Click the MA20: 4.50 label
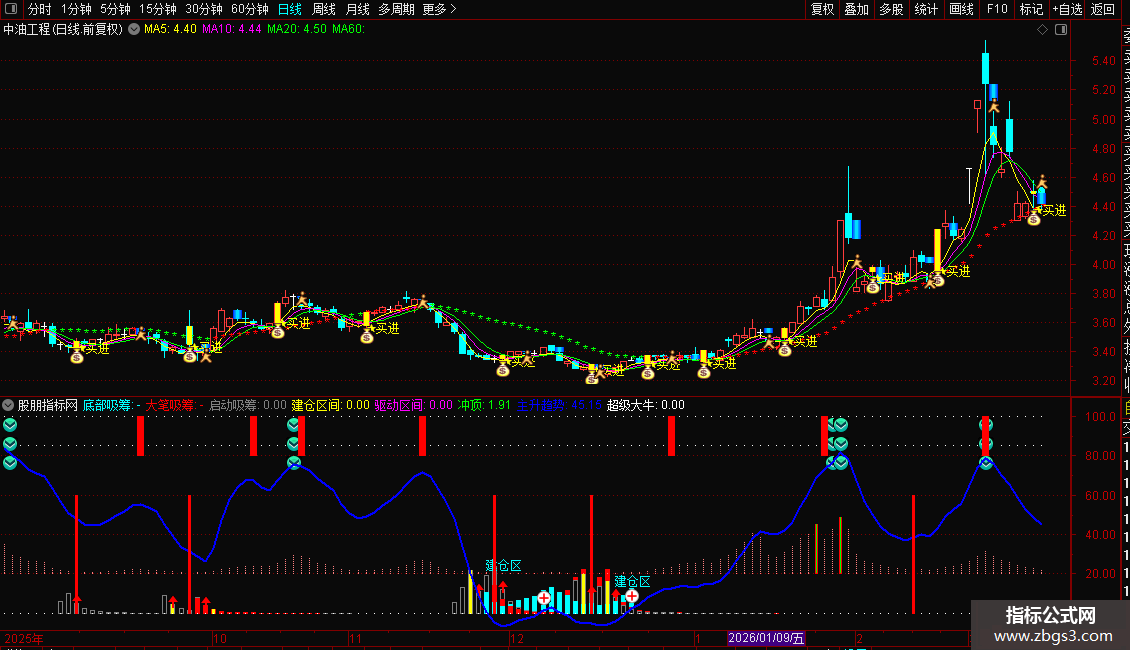 click(296, 30)
